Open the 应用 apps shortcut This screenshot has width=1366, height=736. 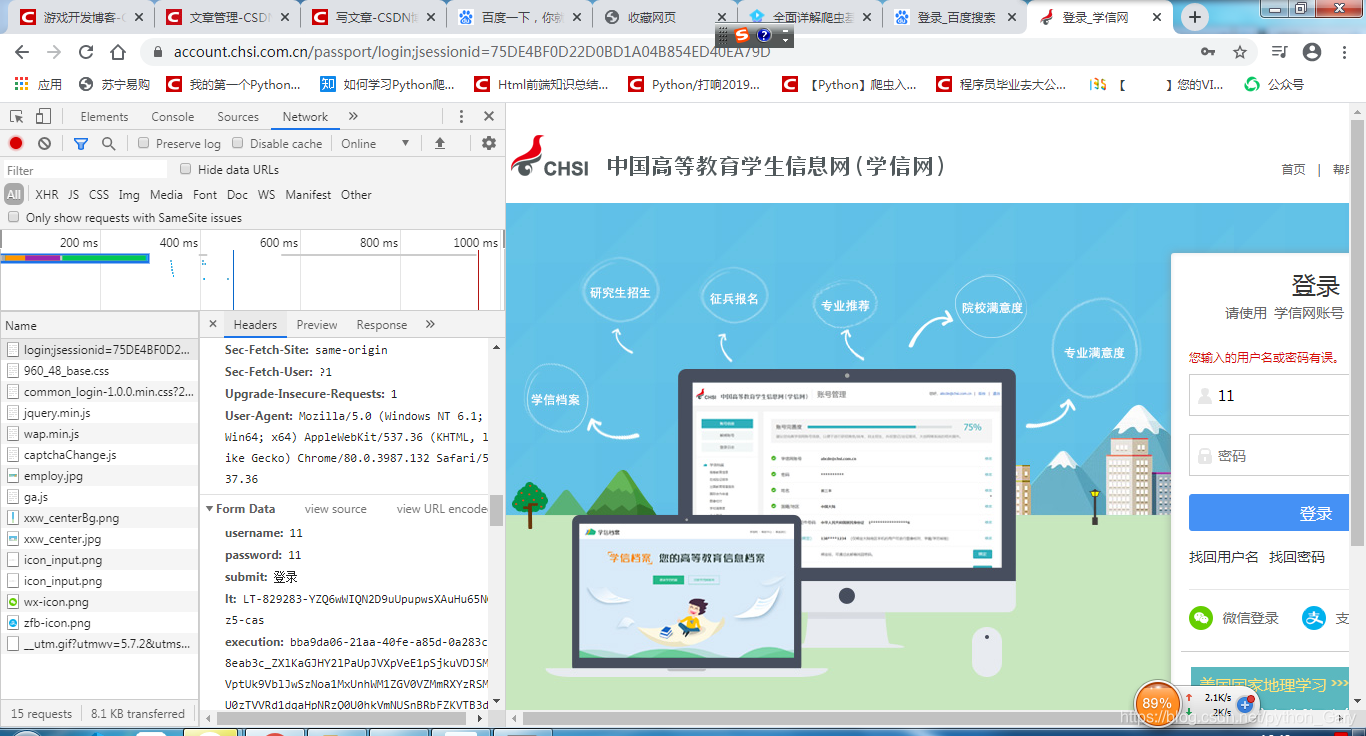38,85
